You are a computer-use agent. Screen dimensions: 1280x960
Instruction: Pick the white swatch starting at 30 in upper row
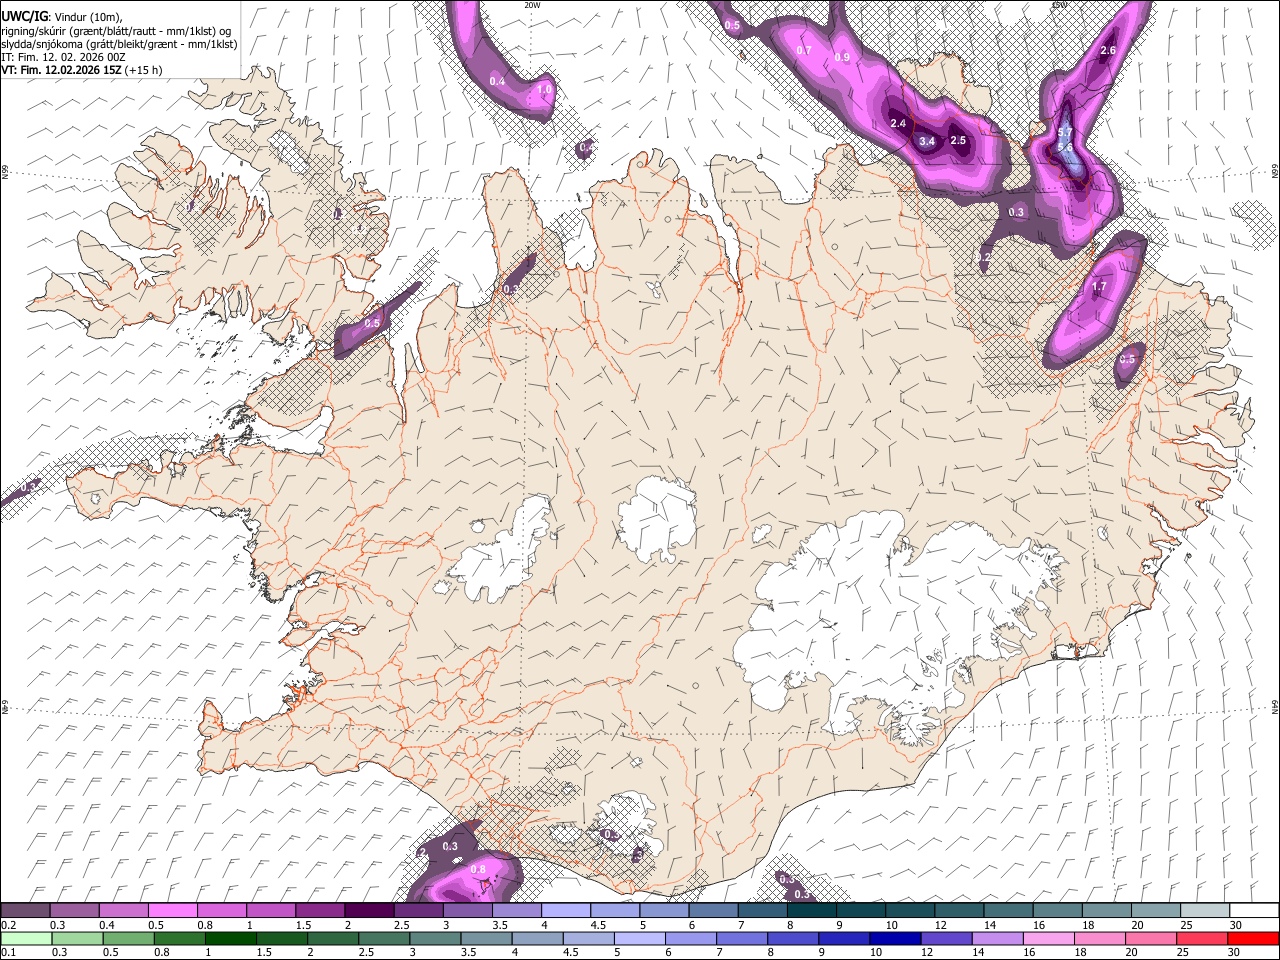(x=1254, y=910)
